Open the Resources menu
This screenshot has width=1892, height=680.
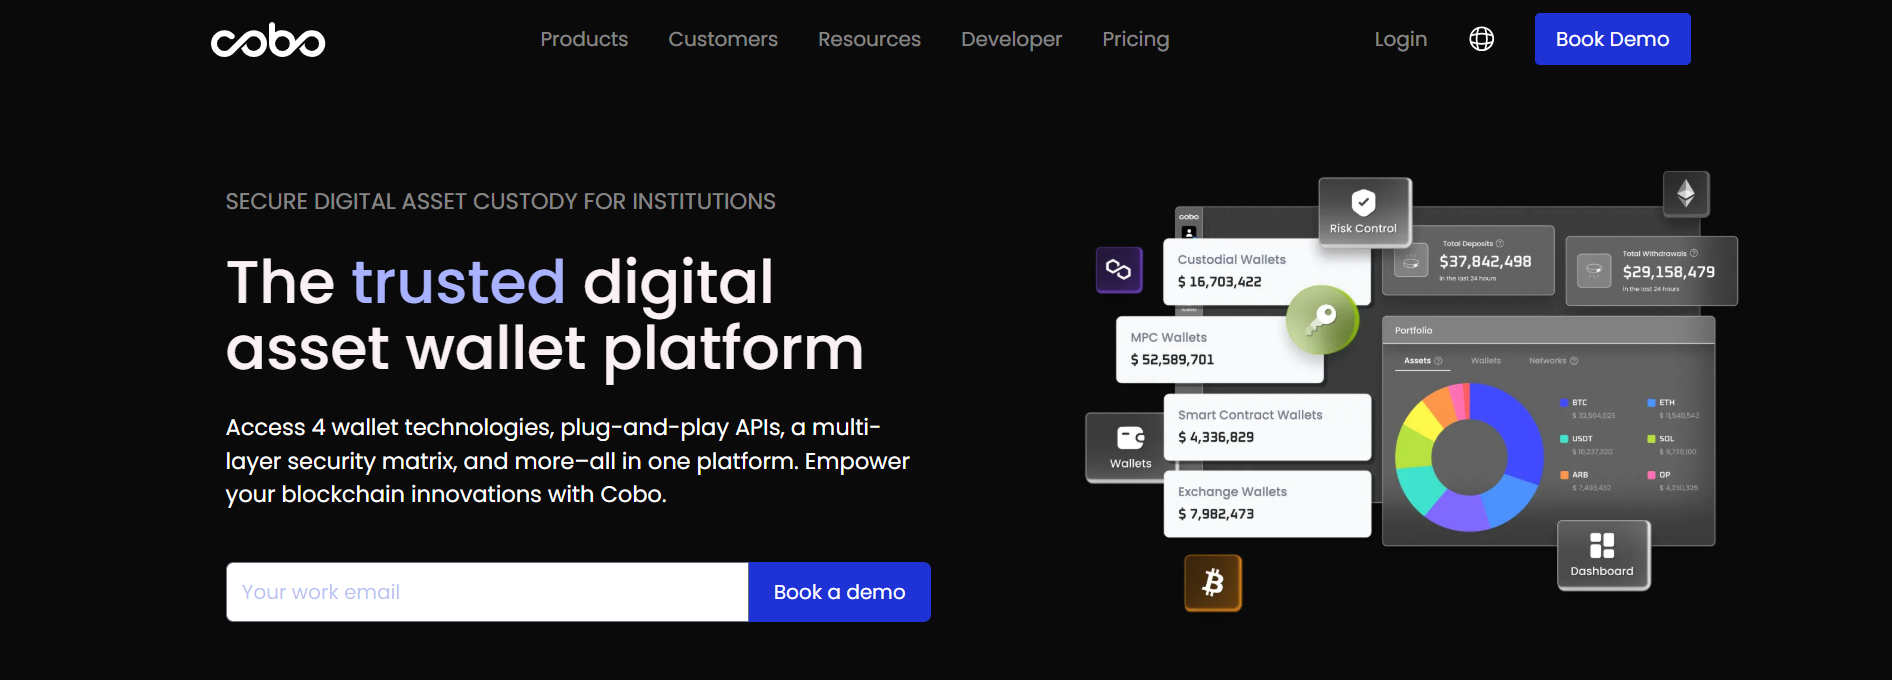tap(869, 39)
